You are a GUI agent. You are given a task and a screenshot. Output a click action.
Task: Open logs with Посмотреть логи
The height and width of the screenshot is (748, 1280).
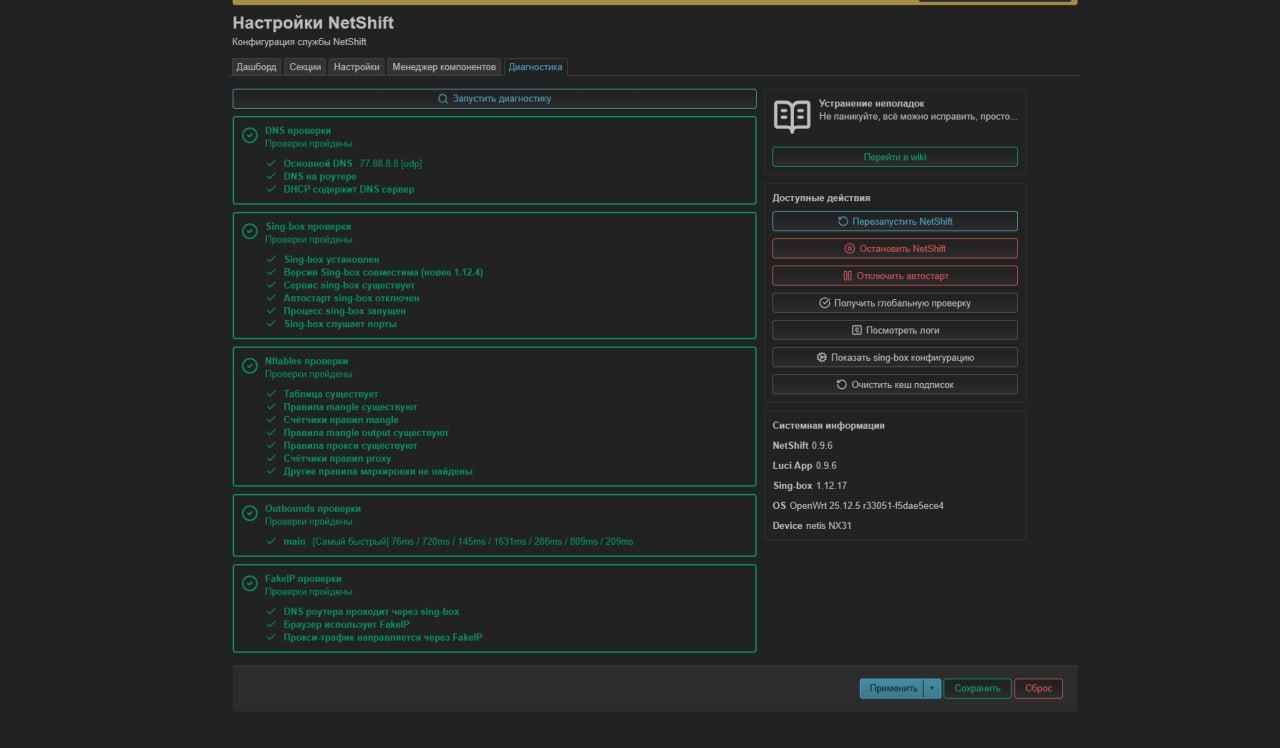click(895, 330)
